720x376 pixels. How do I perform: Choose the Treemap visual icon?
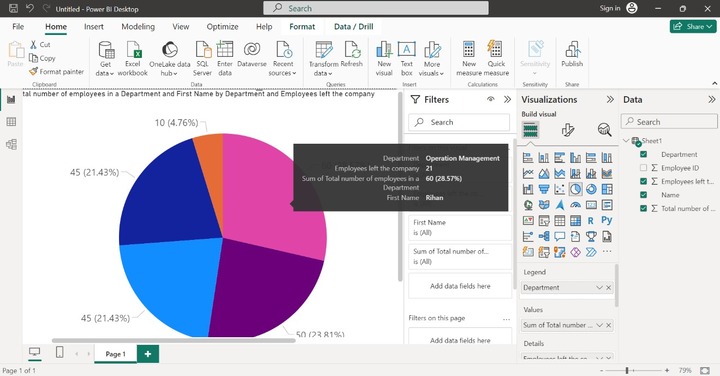(x=607, y=189)
